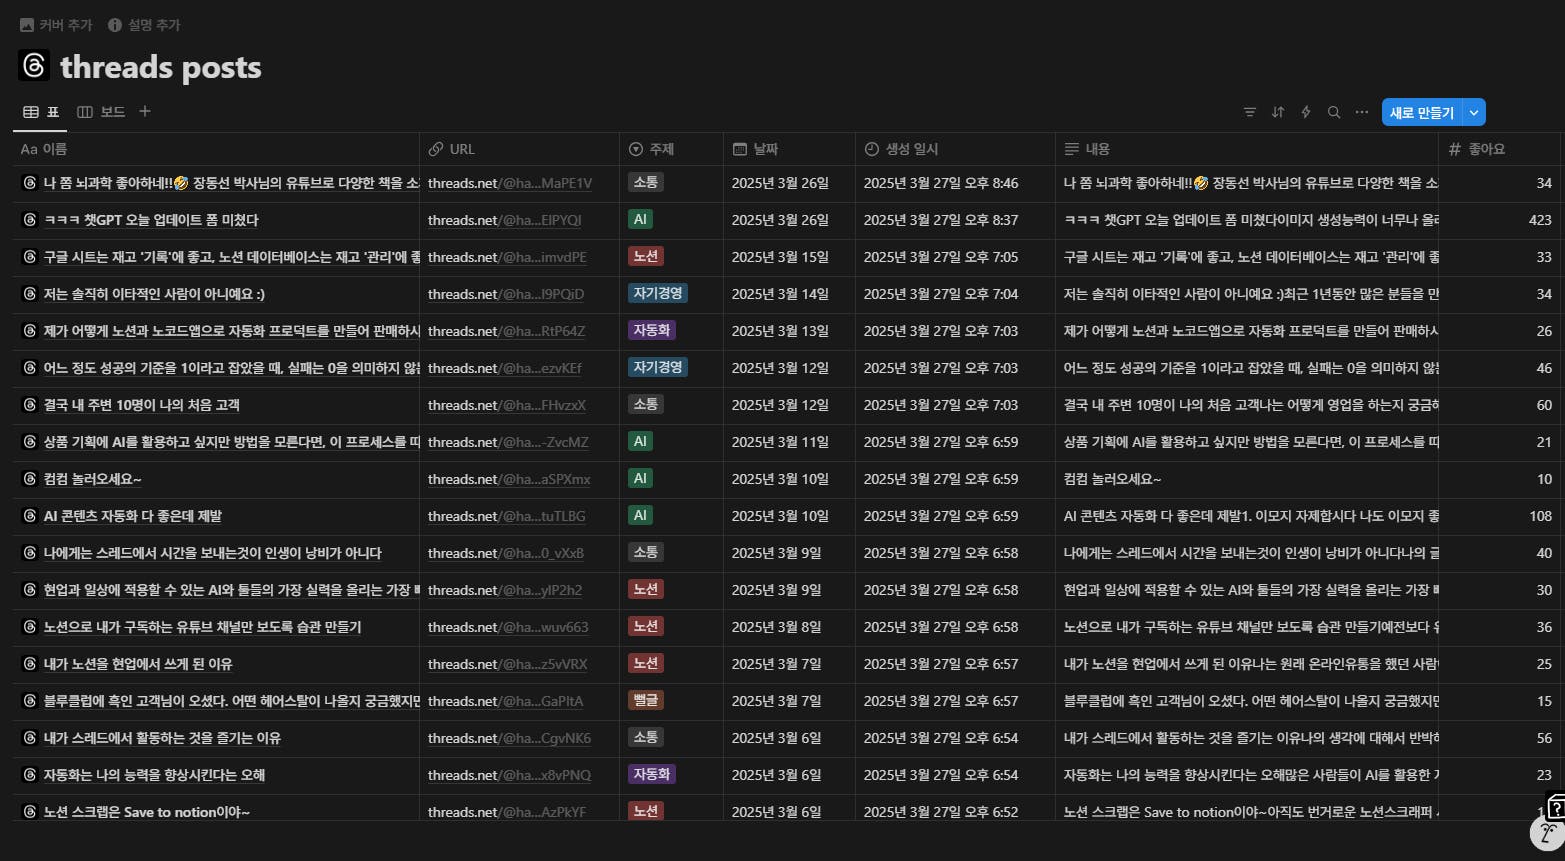Open the threads.net link ending imvdPE
The height and width of the screenshot is (861, 1565).
[x=507, y=257]
